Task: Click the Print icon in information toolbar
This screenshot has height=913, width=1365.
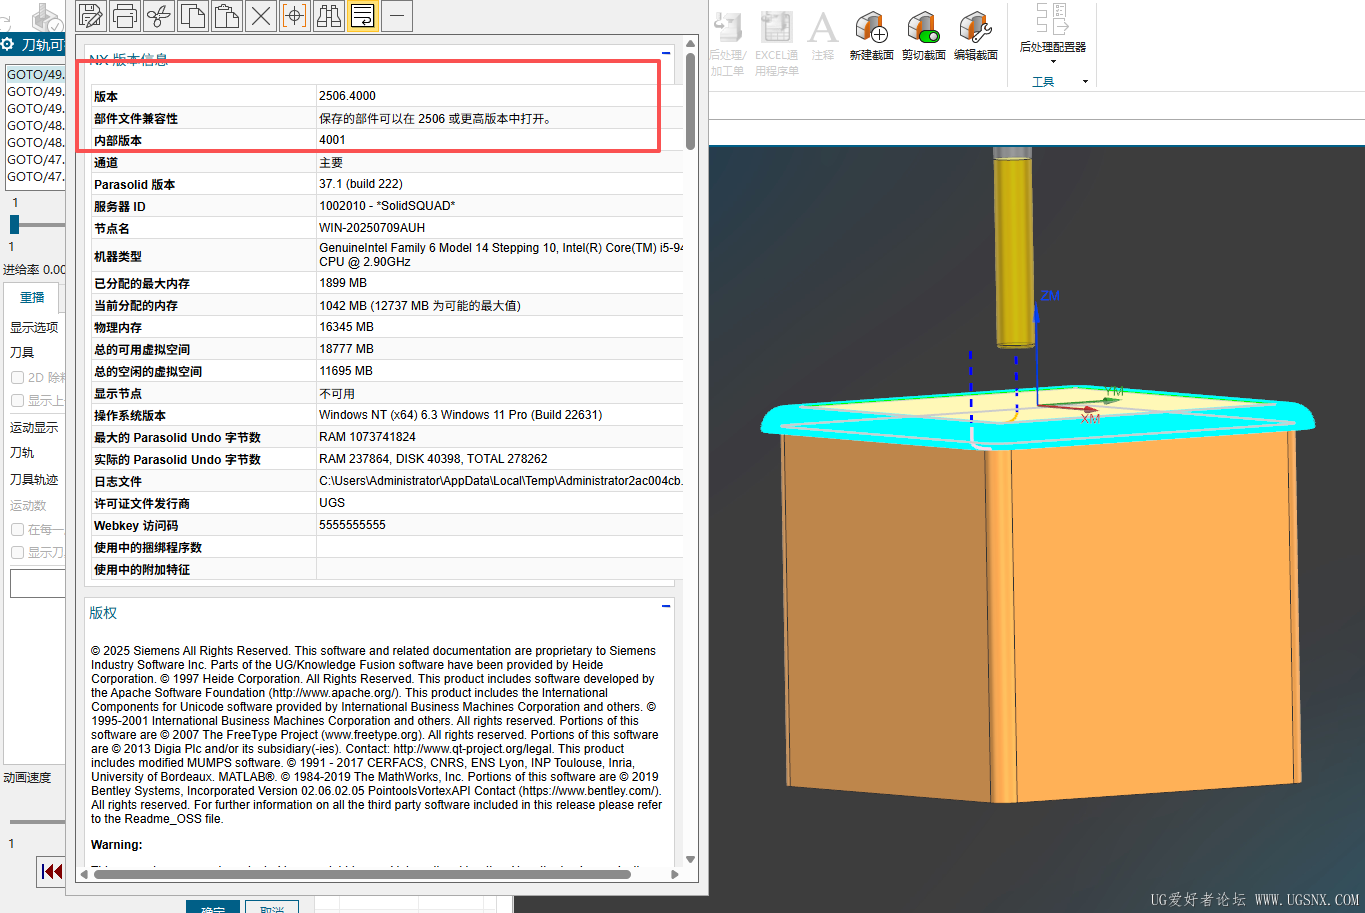Action: (125, 15)
